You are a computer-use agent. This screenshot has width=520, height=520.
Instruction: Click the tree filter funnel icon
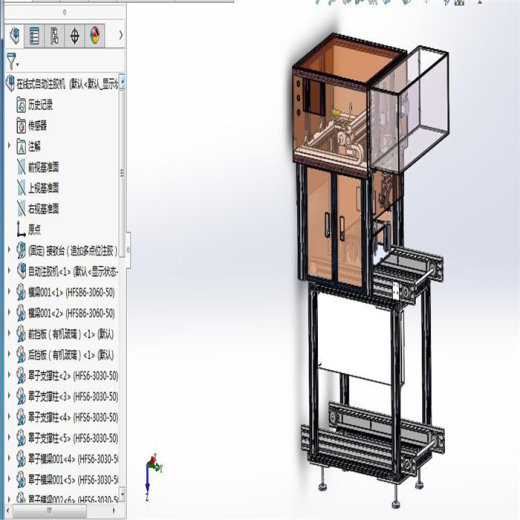tap(12, 61)
